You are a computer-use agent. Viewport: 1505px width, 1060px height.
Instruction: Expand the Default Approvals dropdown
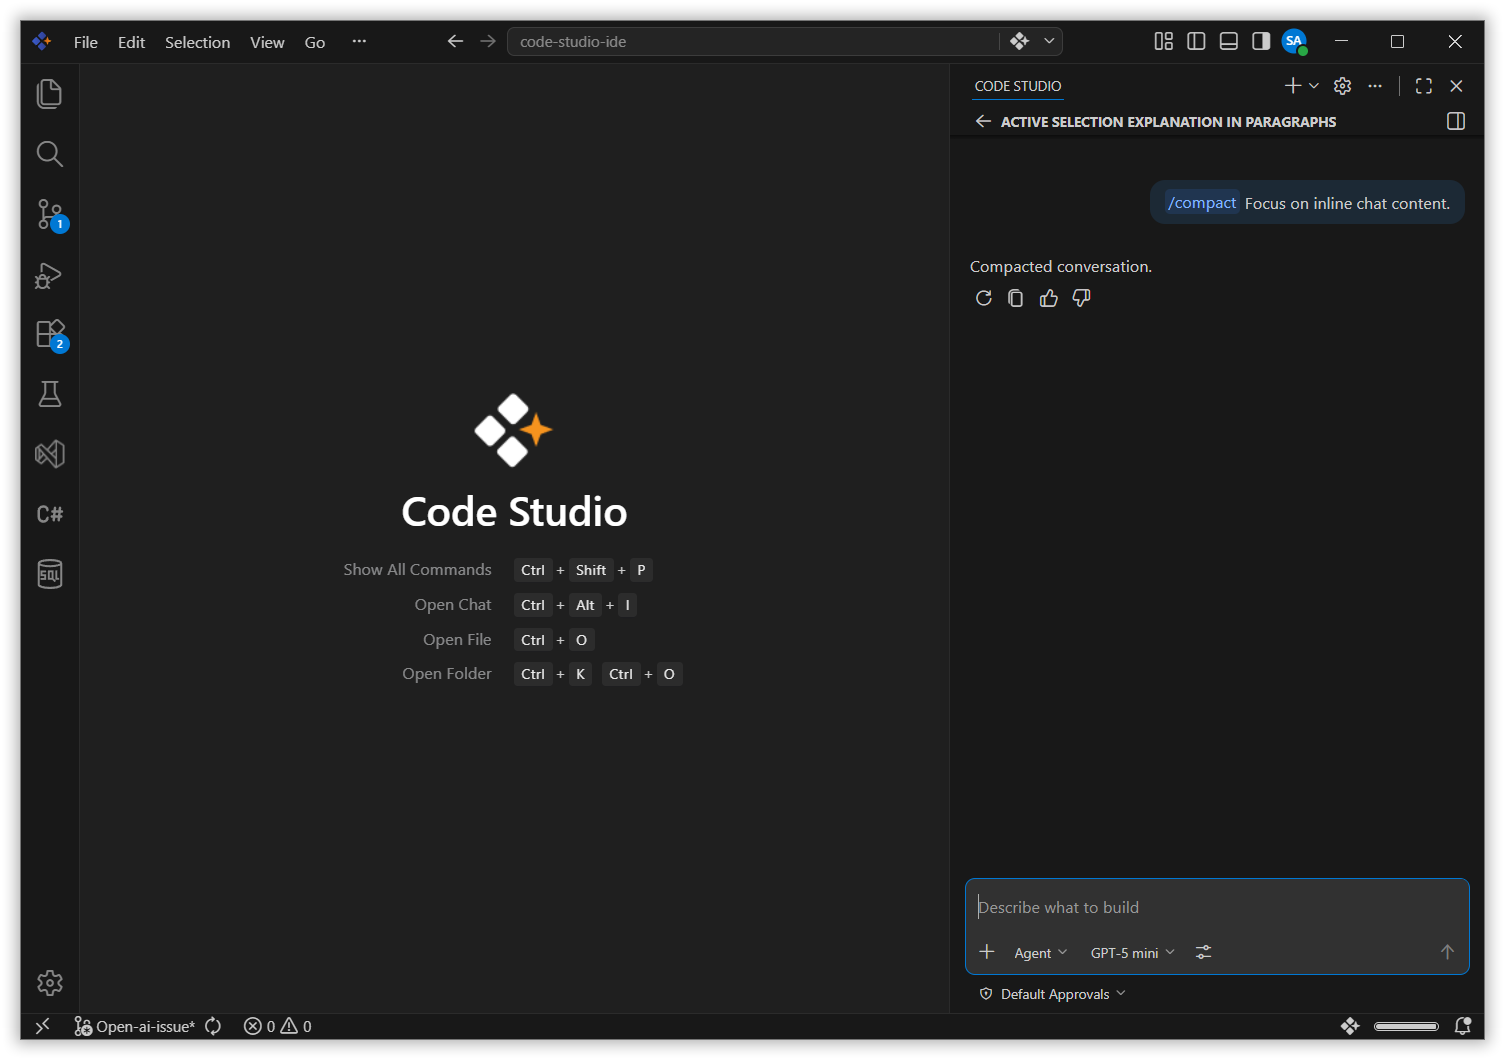1053,994
